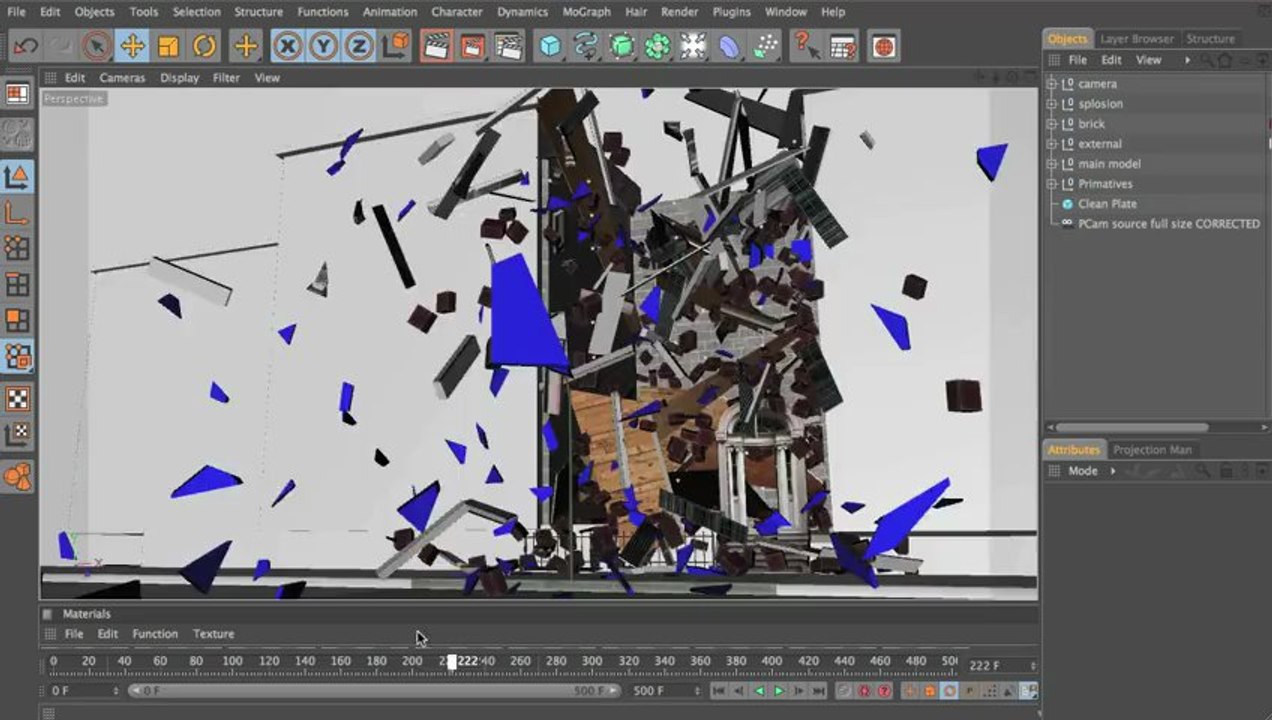Toggle the Z axis lock
Screen dimensions: 1272x720
click(358, 45)
